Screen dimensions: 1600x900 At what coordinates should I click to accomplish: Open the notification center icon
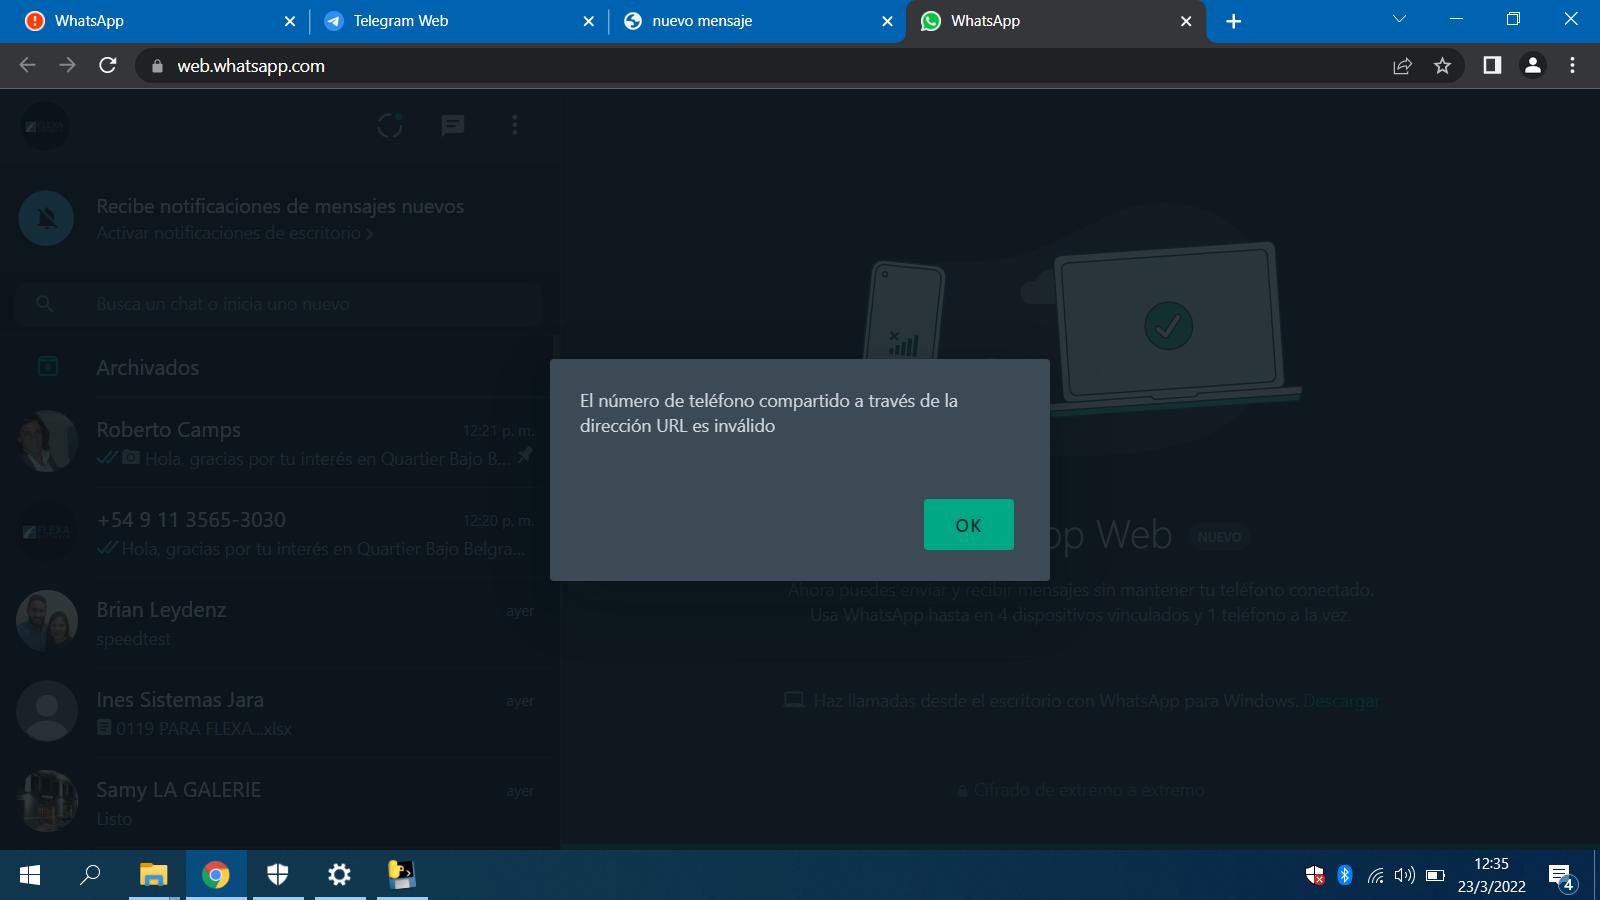click(x=1562, y=877)
